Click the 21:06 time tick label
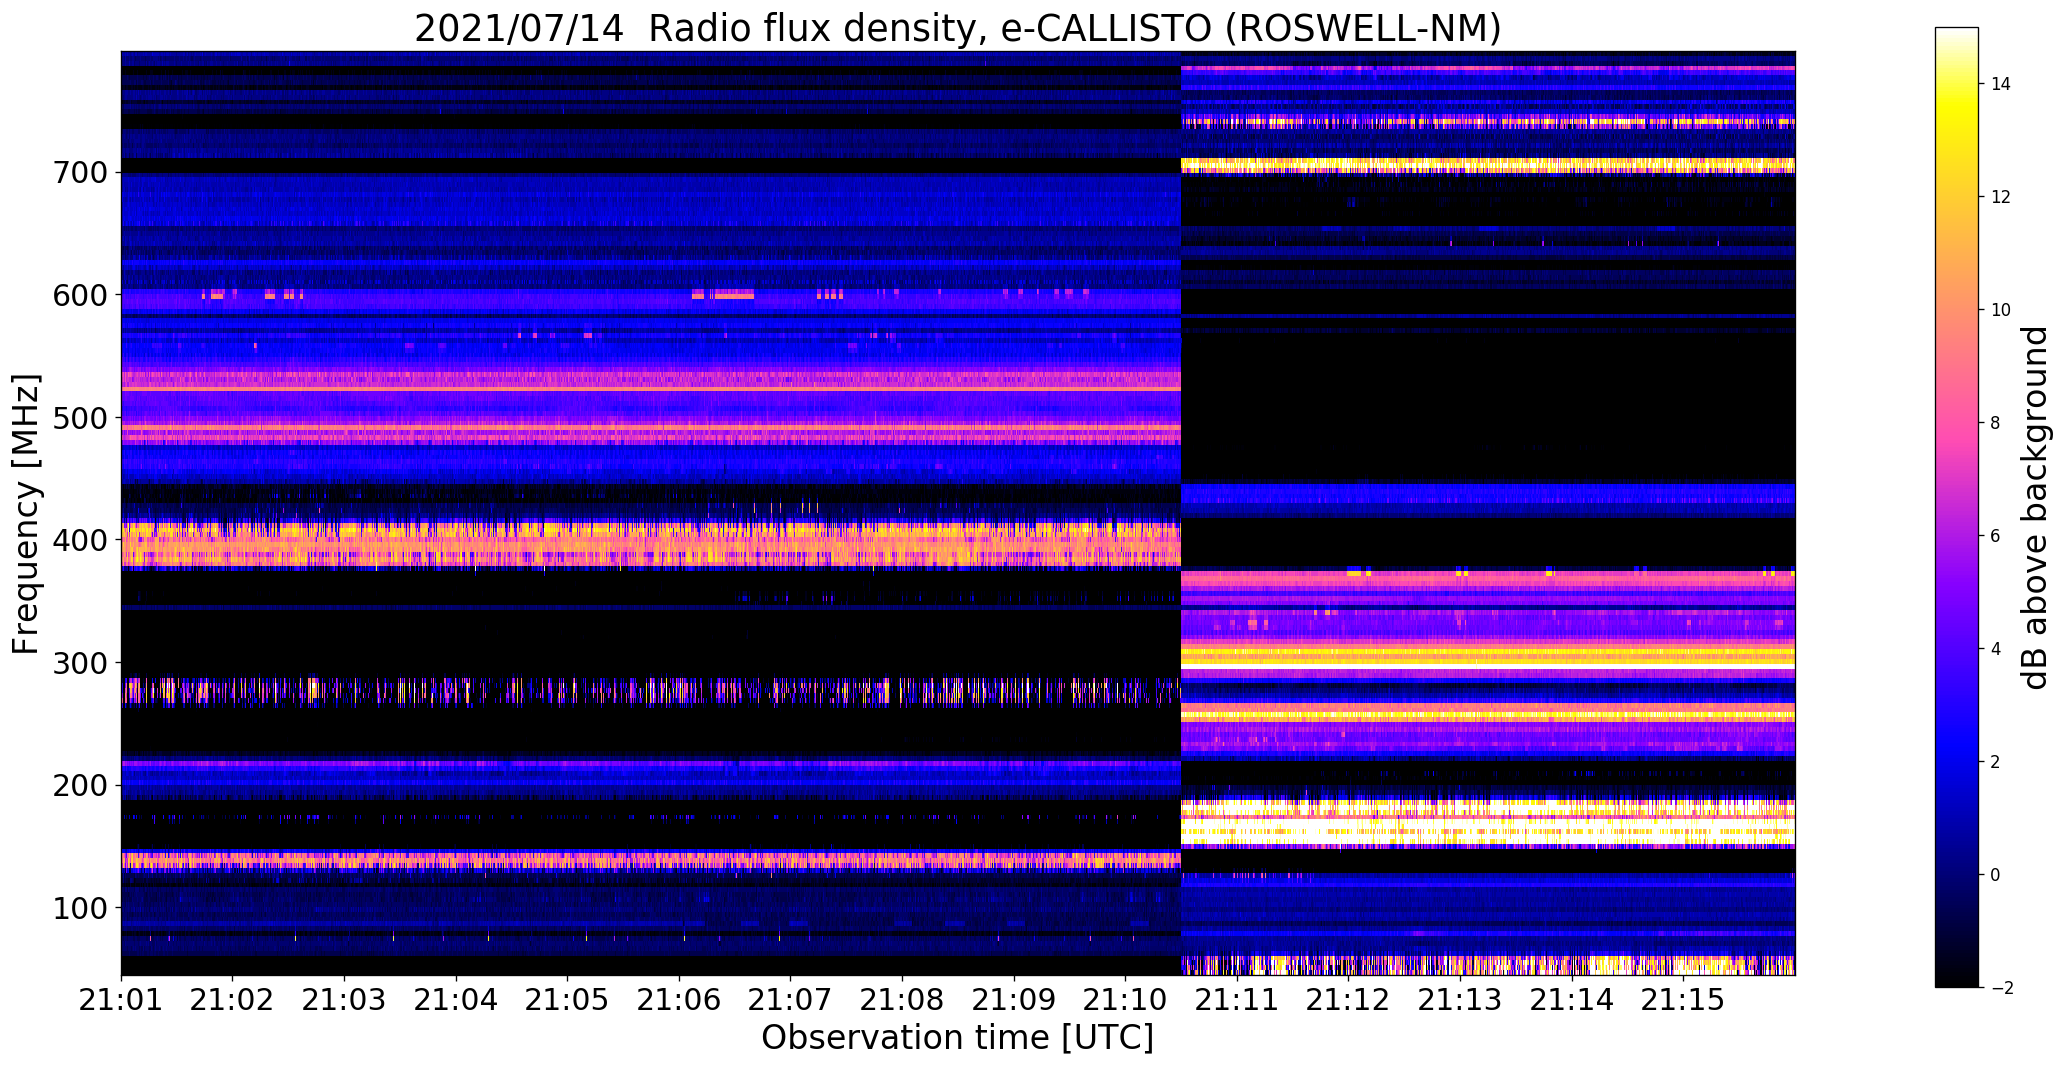 (680, 999)
